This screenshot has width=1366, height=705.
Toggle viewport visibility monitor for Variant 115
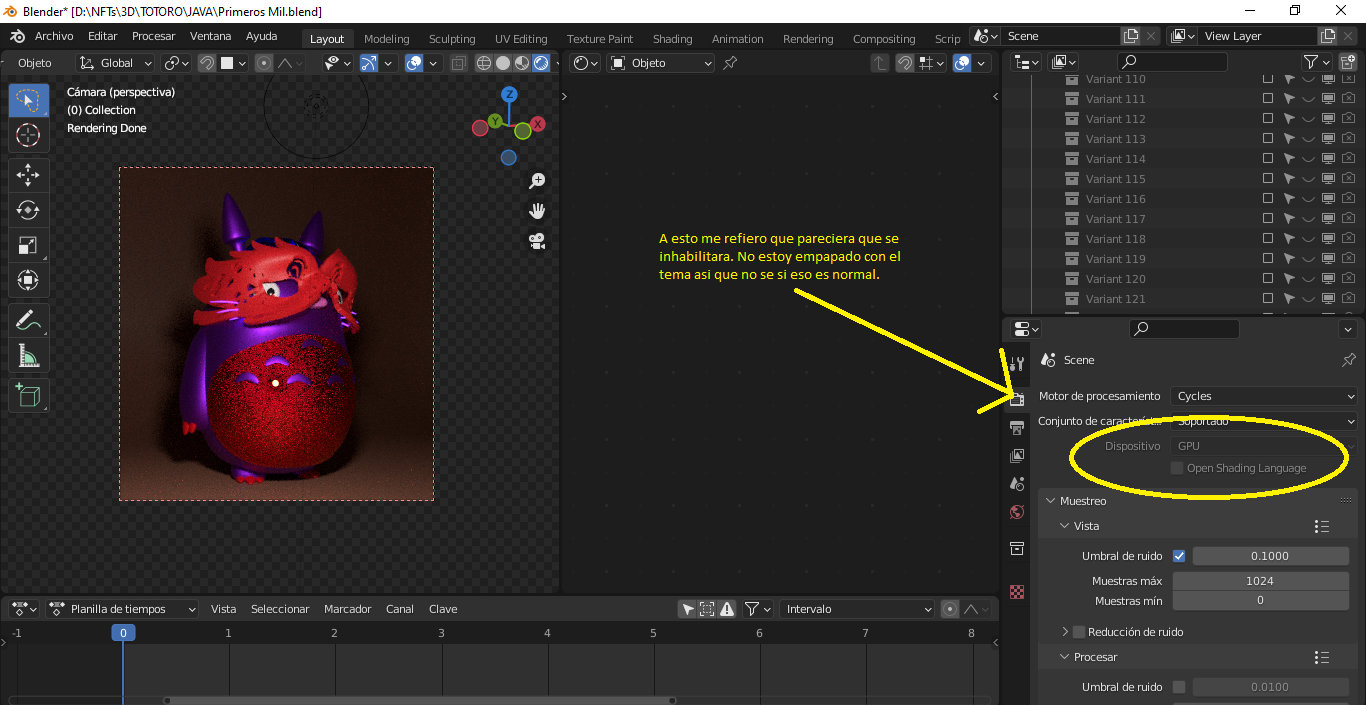pyautogui.click(x=1328, y=179)
